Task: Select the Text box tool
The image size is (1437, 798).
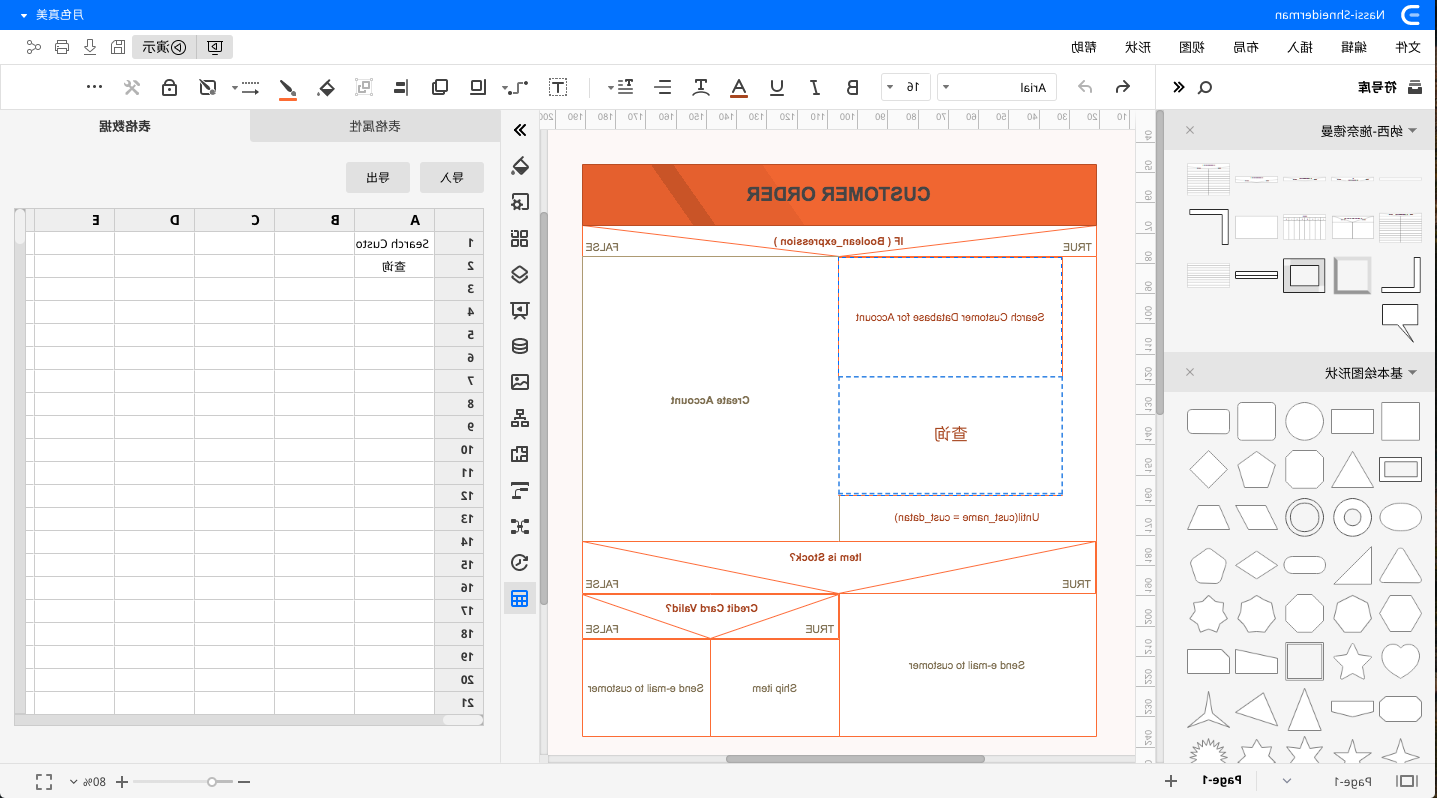Action: (x=558, y=87)
